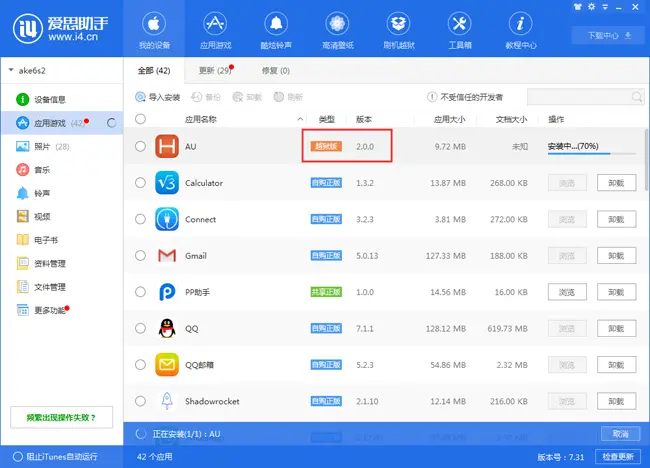Viewport: 650px width, 468px height.
Task: Click the QQ penguin app icon
Action: pyautogui.click(x=167, y=328)
